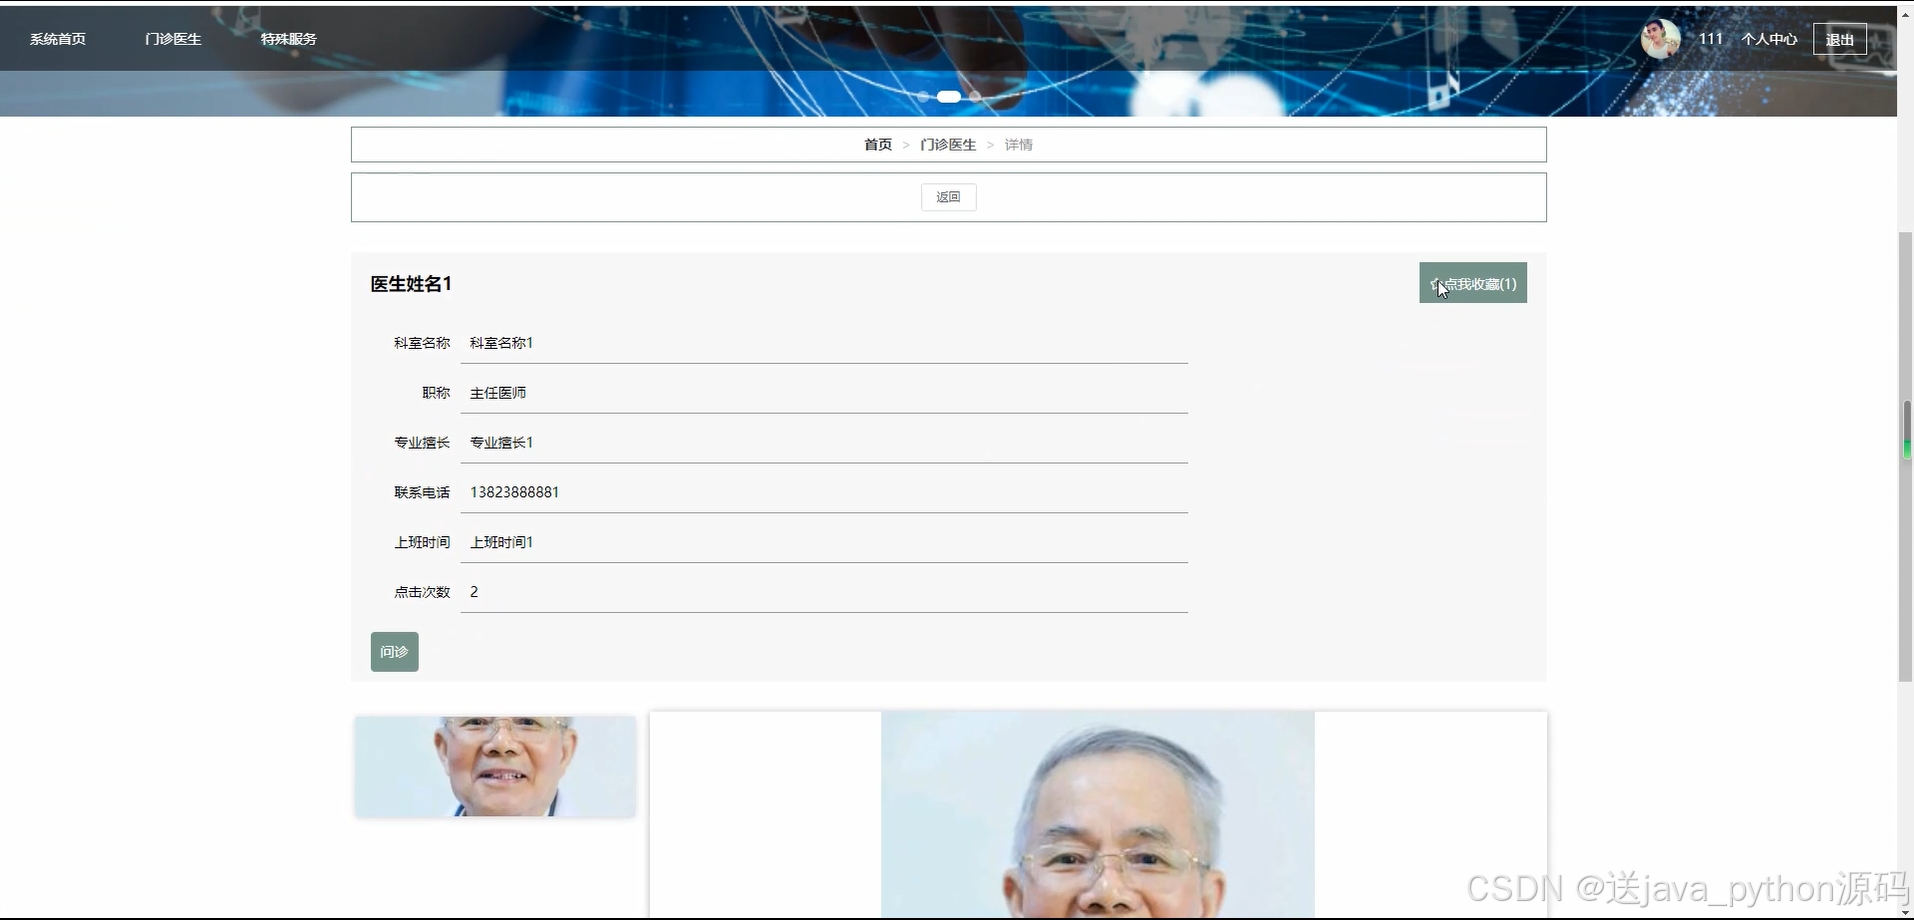Click the 科室名称 field label
The image size is (1914, 920).
pyautogui.click(x=422, y=343)
